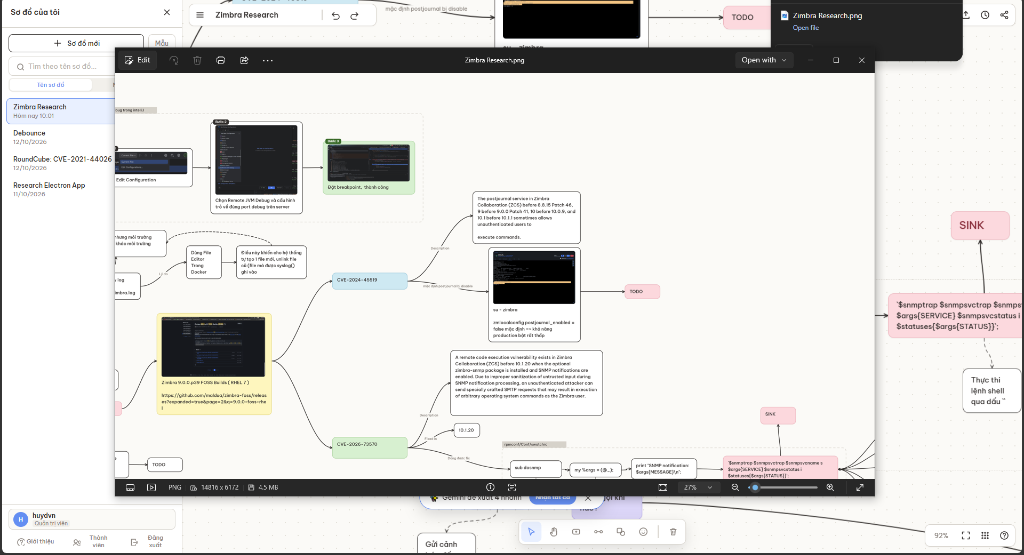Select the TODO node at top of canvas

[746, 18]
